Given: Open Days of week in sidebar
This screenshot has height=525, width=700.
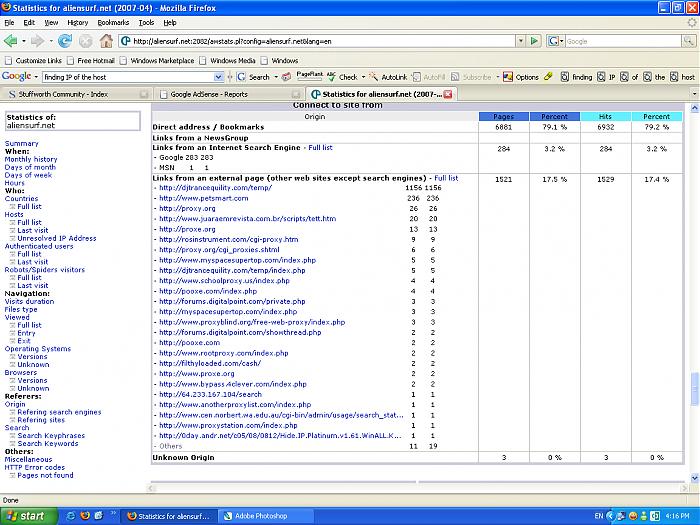Looking at the screenshot, I should 28,175.
